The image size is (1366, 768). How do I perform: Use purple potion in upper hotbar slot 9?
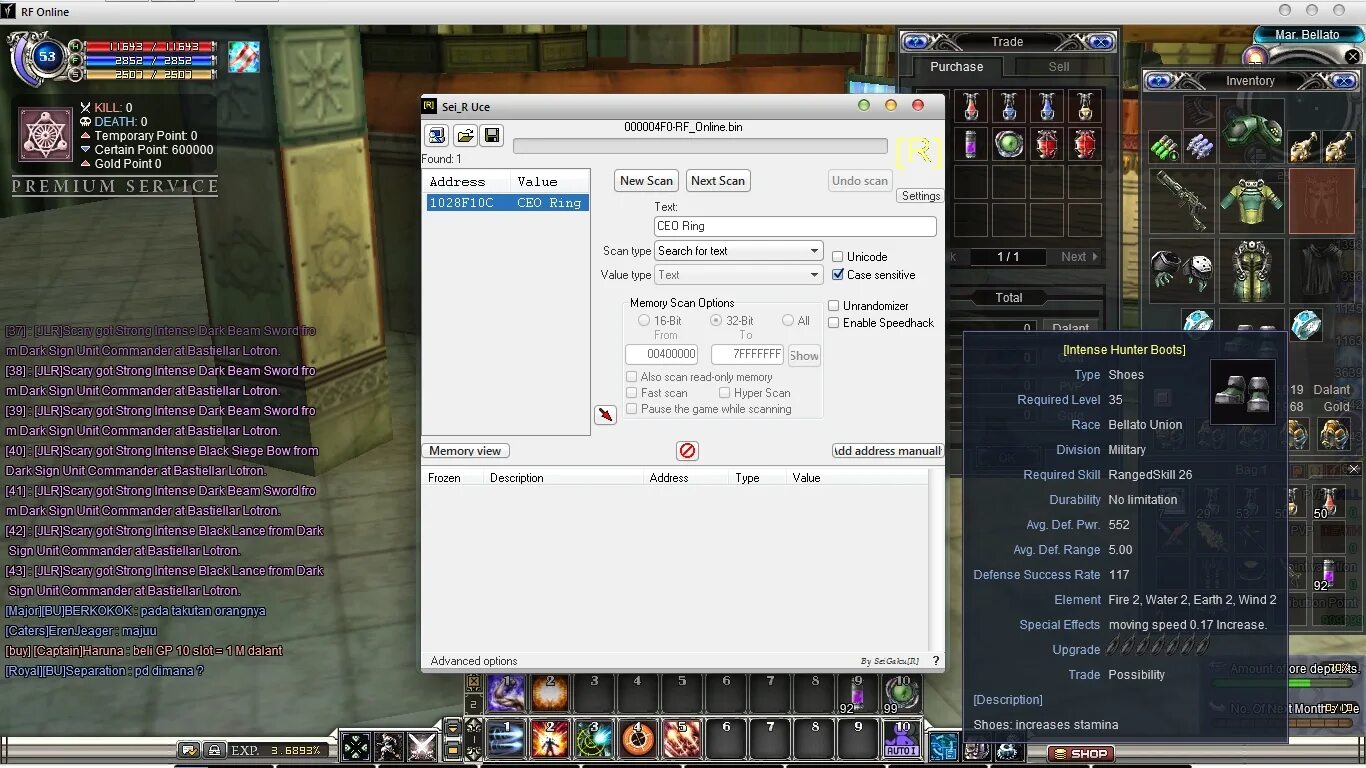tap(858, 694)
